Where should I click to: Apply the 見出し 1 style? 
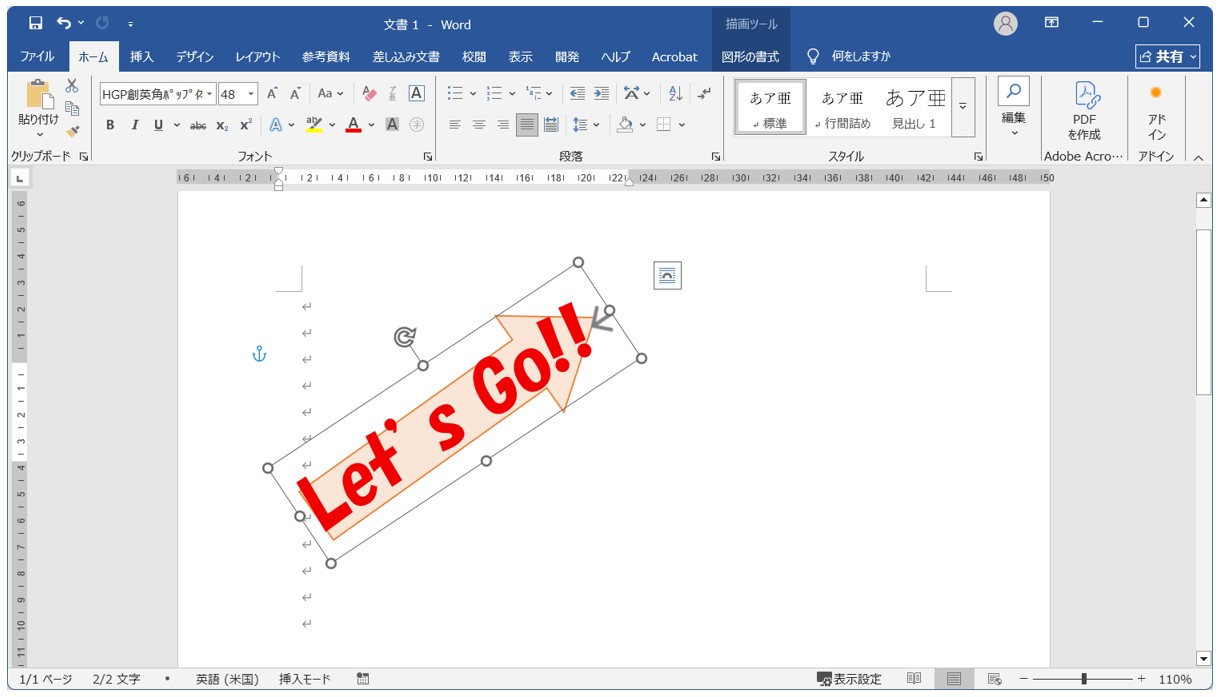(914, 108)
